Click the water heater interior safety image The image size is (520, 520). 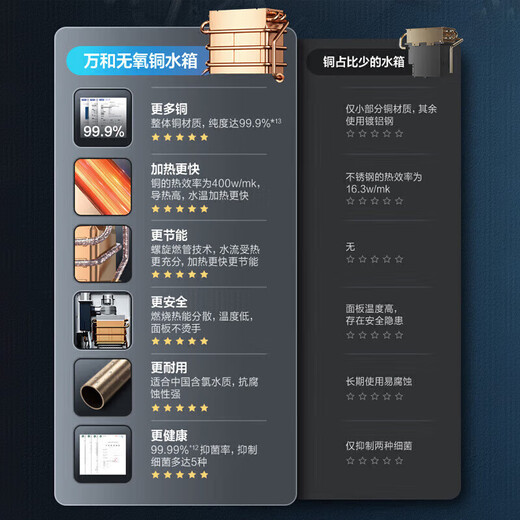103,320
